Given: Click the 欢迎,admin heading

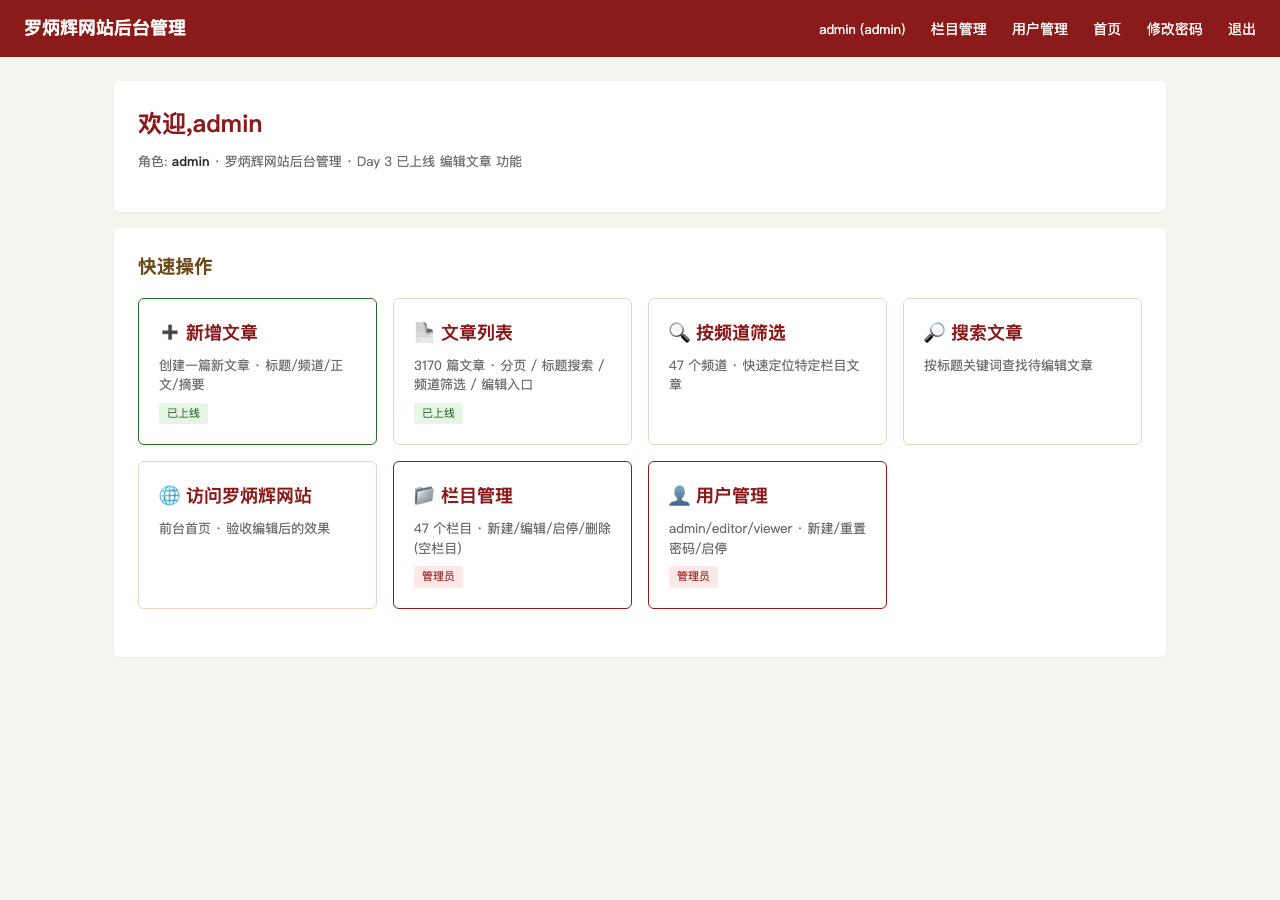Looking at the screenshot, I should pos(200,124).
